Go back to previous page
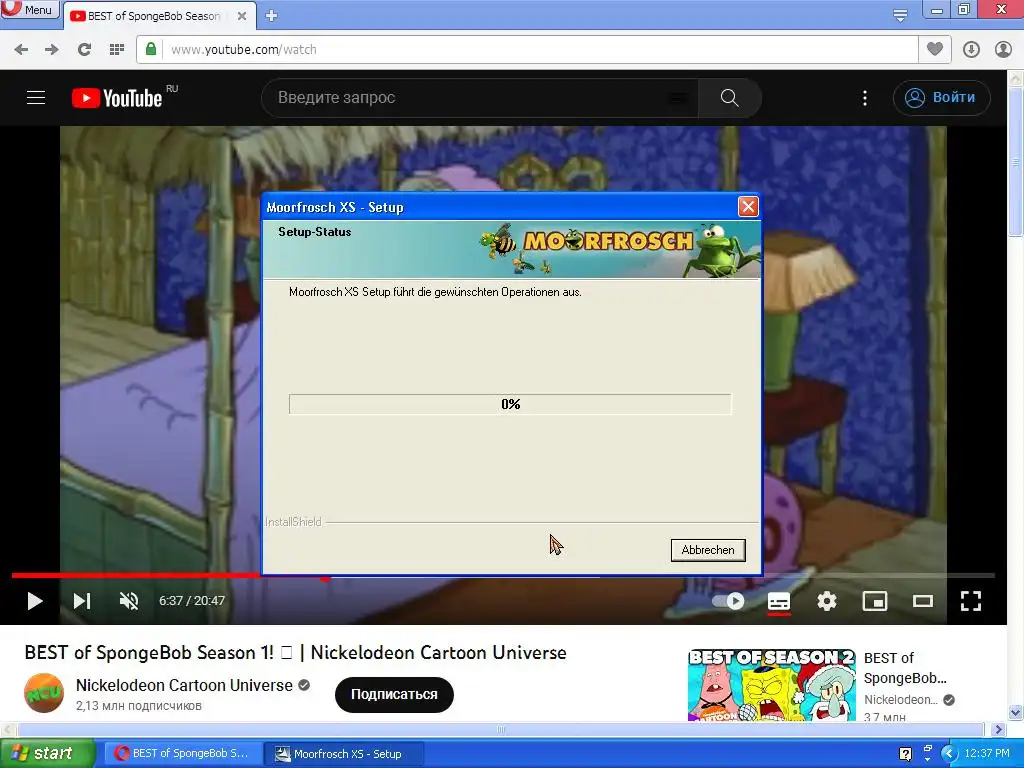1024x768 pixels. (21, 50)
